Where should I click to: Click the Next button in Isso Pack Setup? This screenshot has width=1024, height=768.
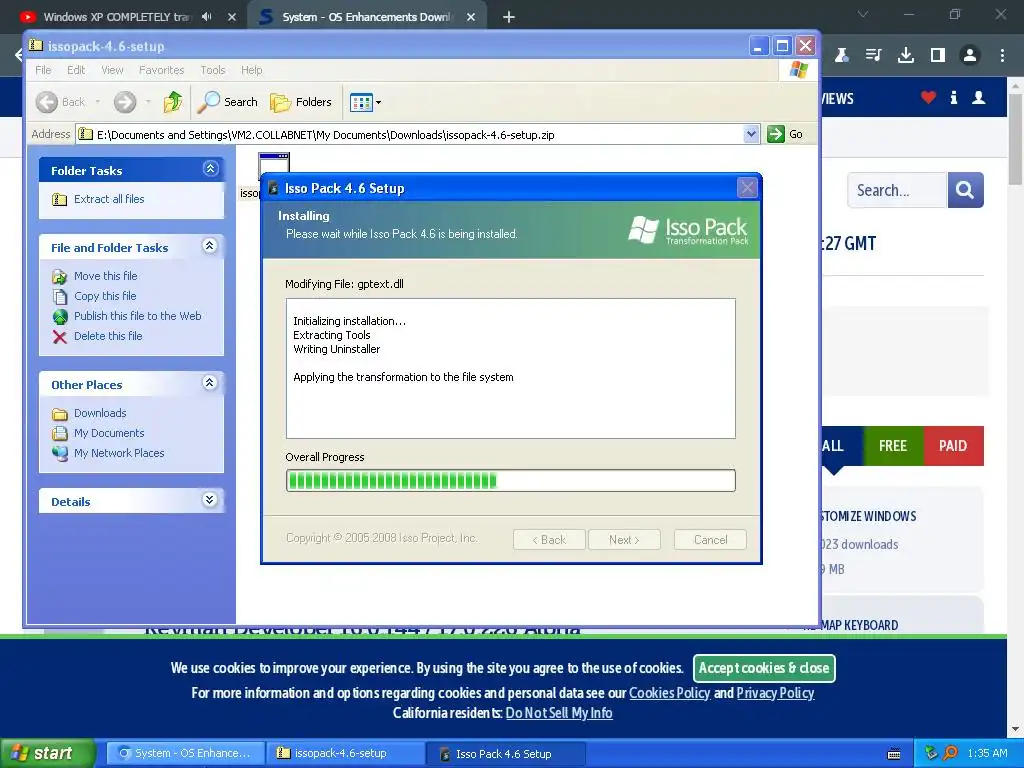[x=624, y=540]
